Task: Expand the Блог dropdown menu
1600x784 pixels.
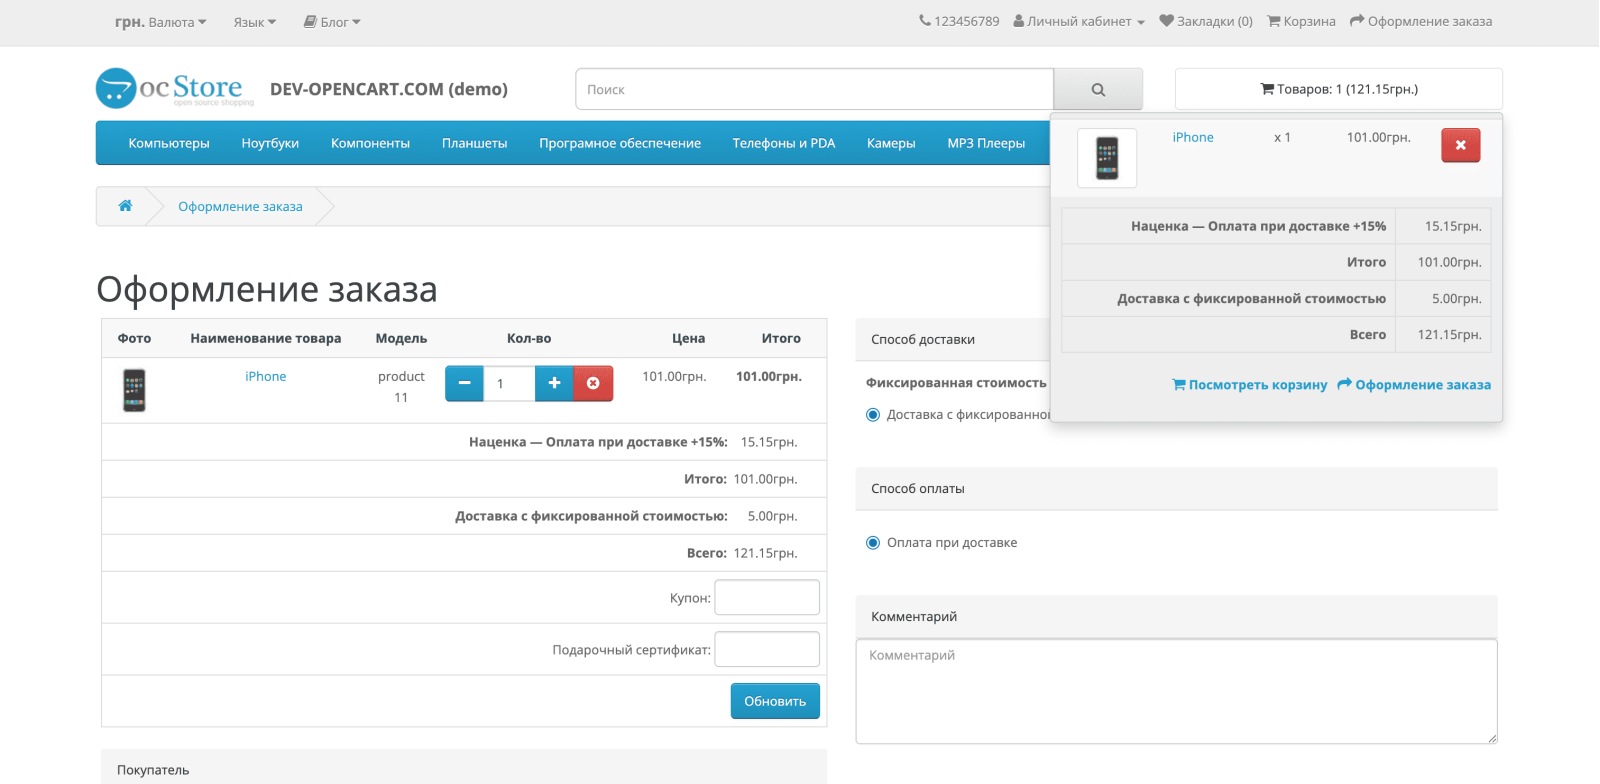Action: coord(332,22)
